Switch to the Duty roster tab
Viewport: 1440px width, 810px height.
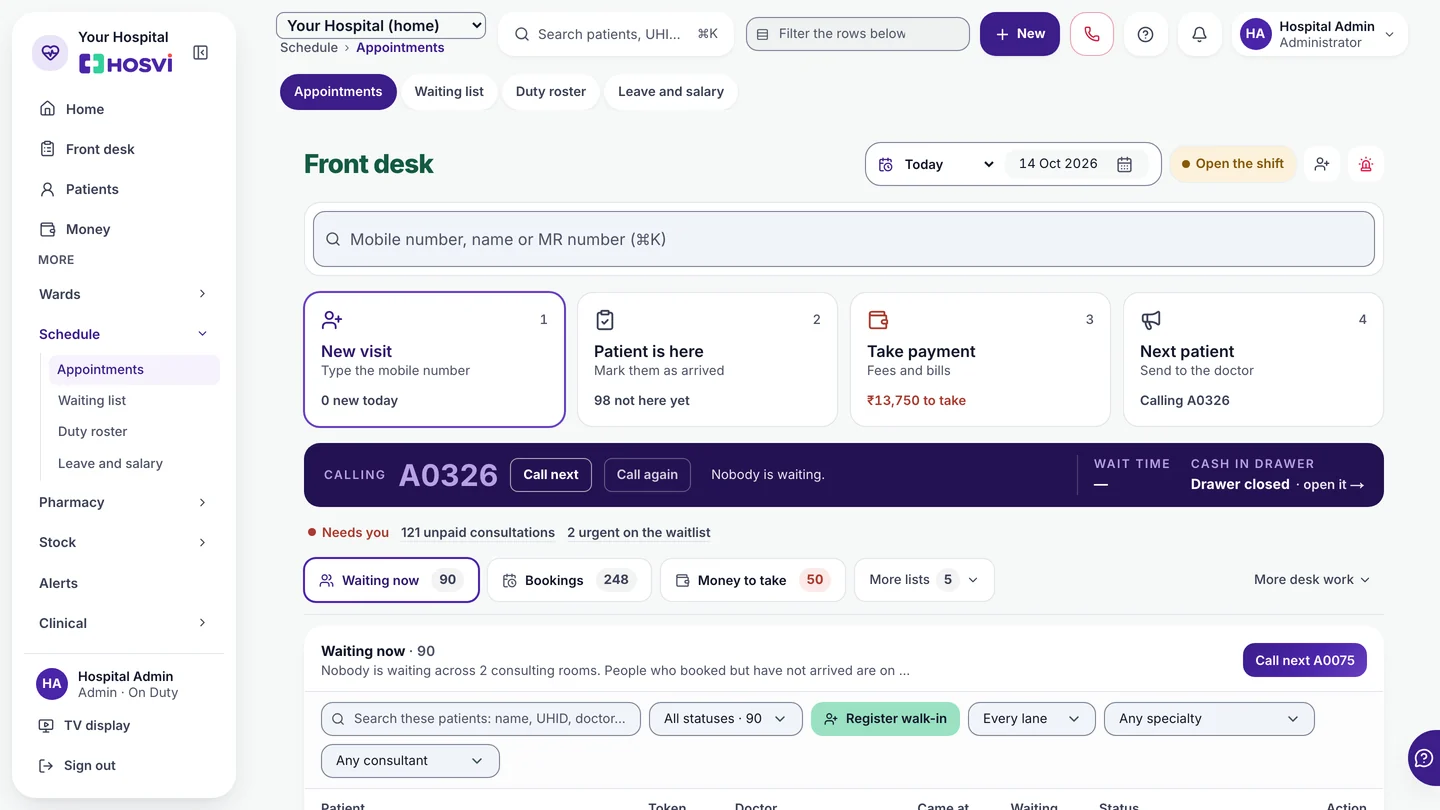(x=551, y=92)
